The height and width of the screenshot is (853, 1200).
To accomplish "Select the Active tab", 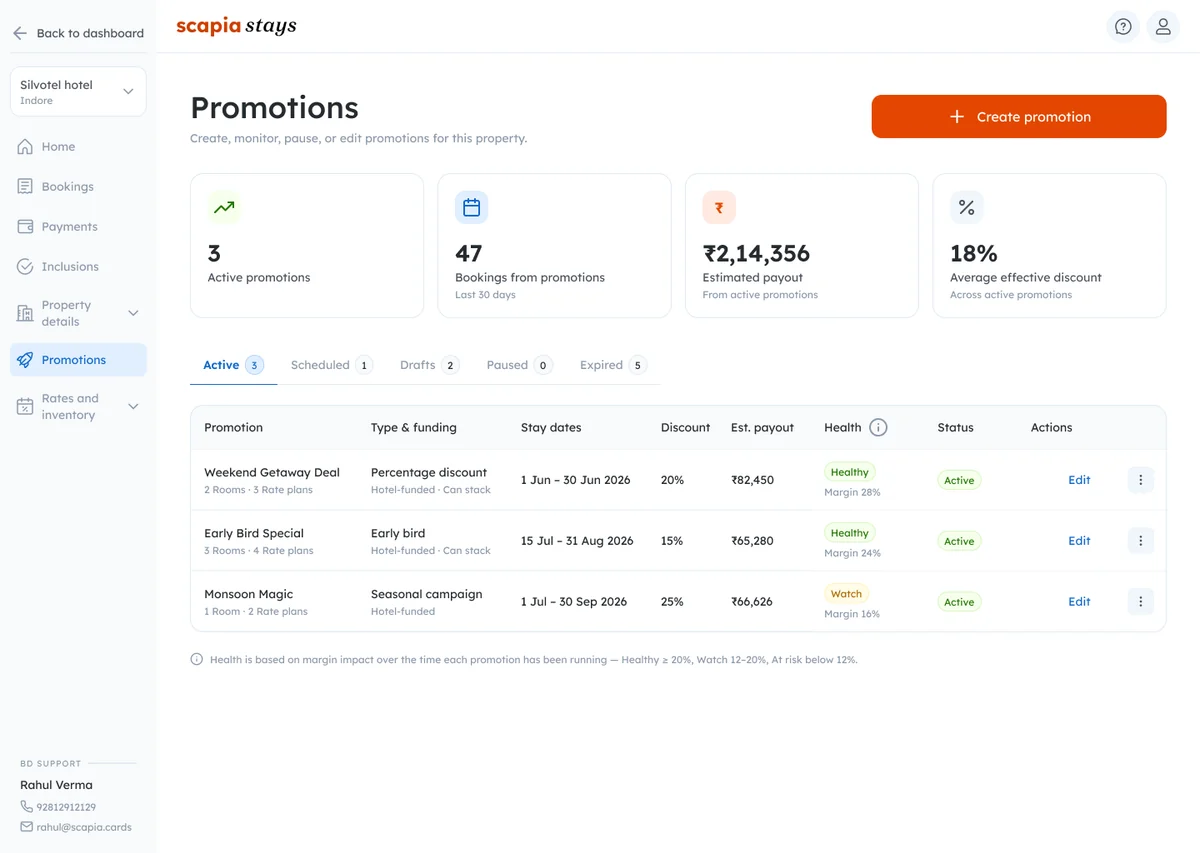I will pos(233,365).
